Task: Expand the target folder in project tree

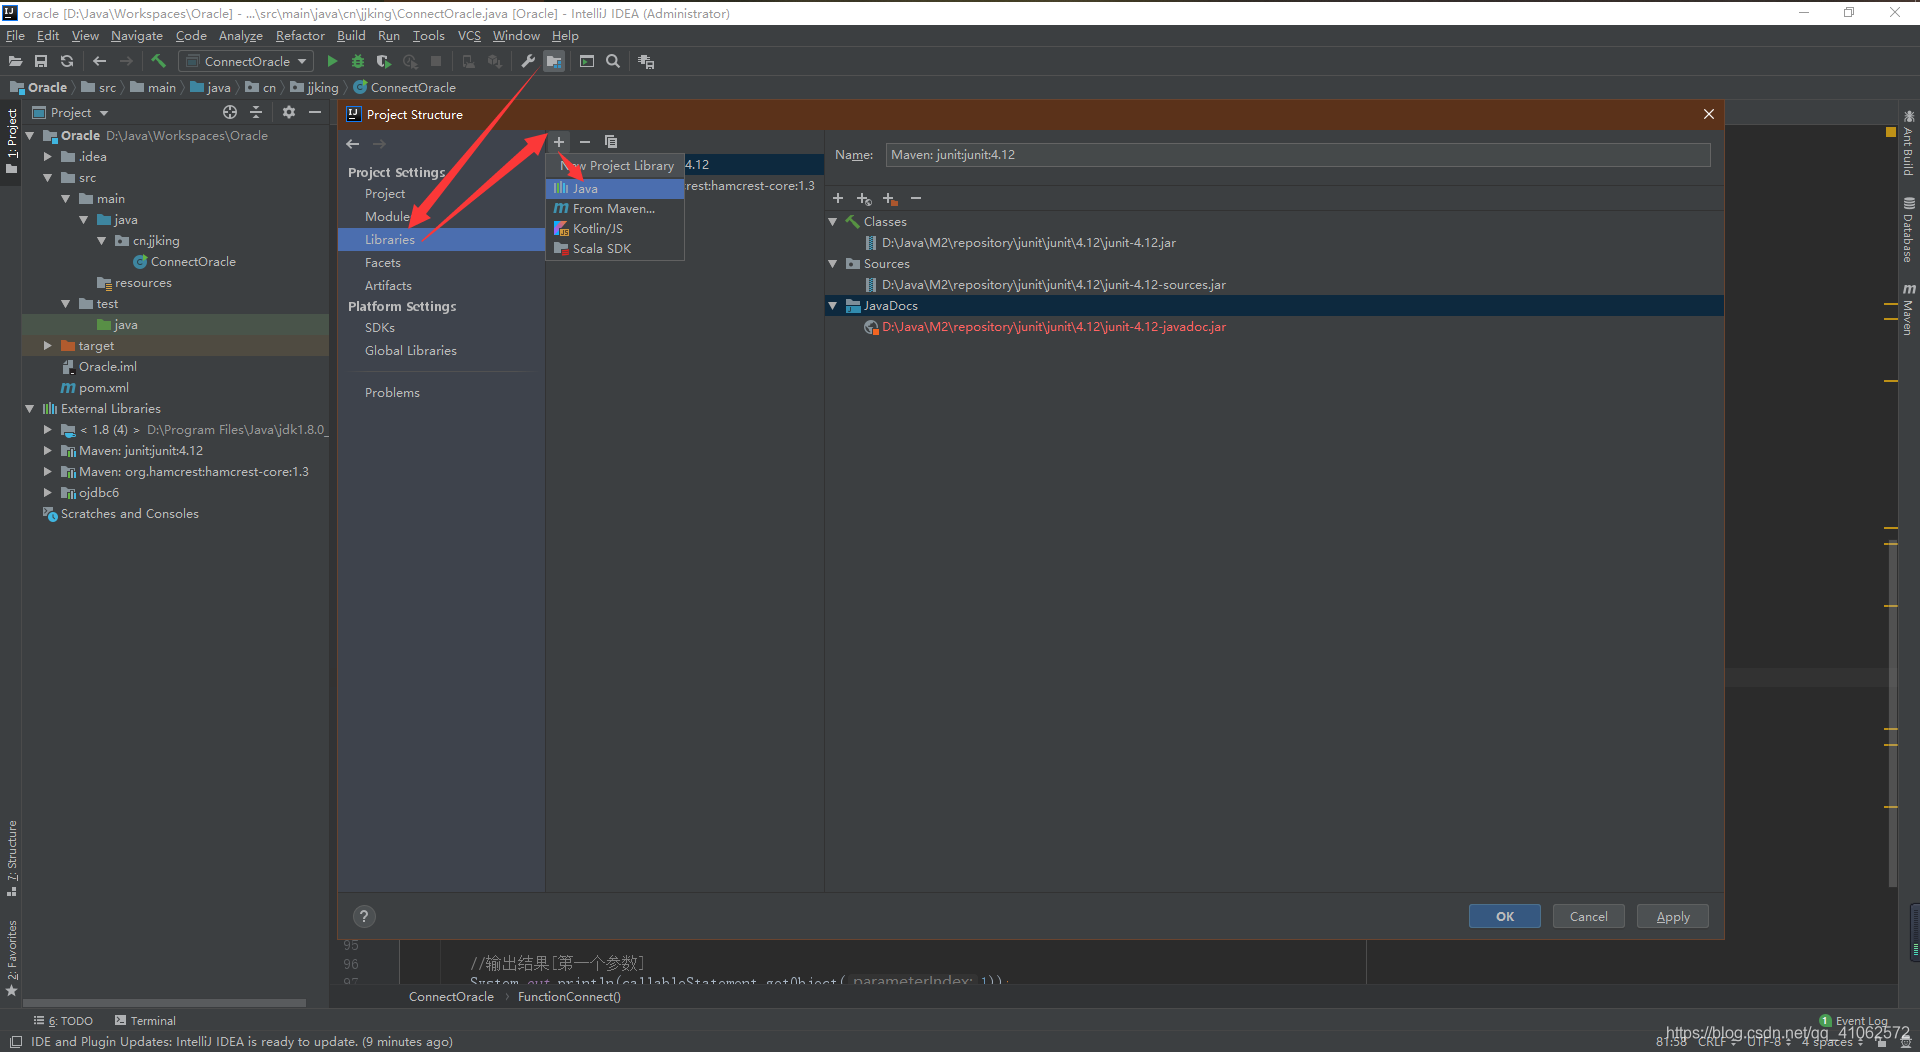Action: tap(47, 345)
